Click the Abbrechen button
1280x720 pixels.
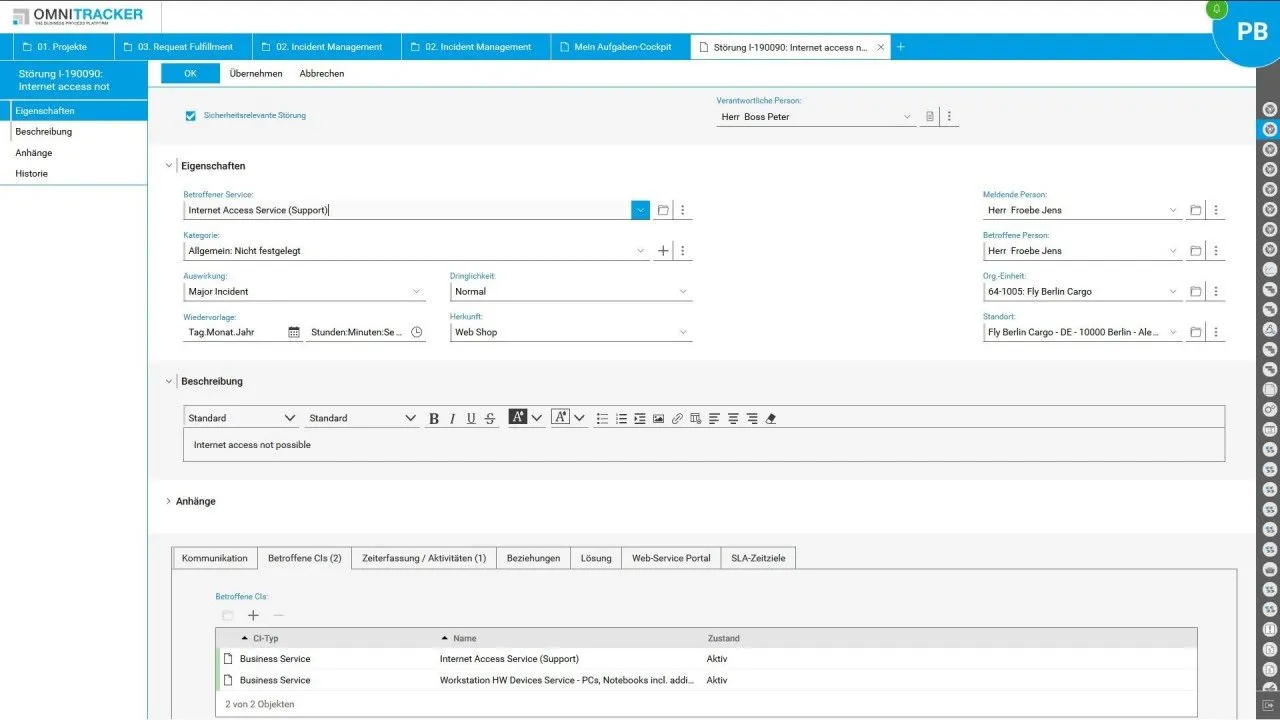pos(322,73)
